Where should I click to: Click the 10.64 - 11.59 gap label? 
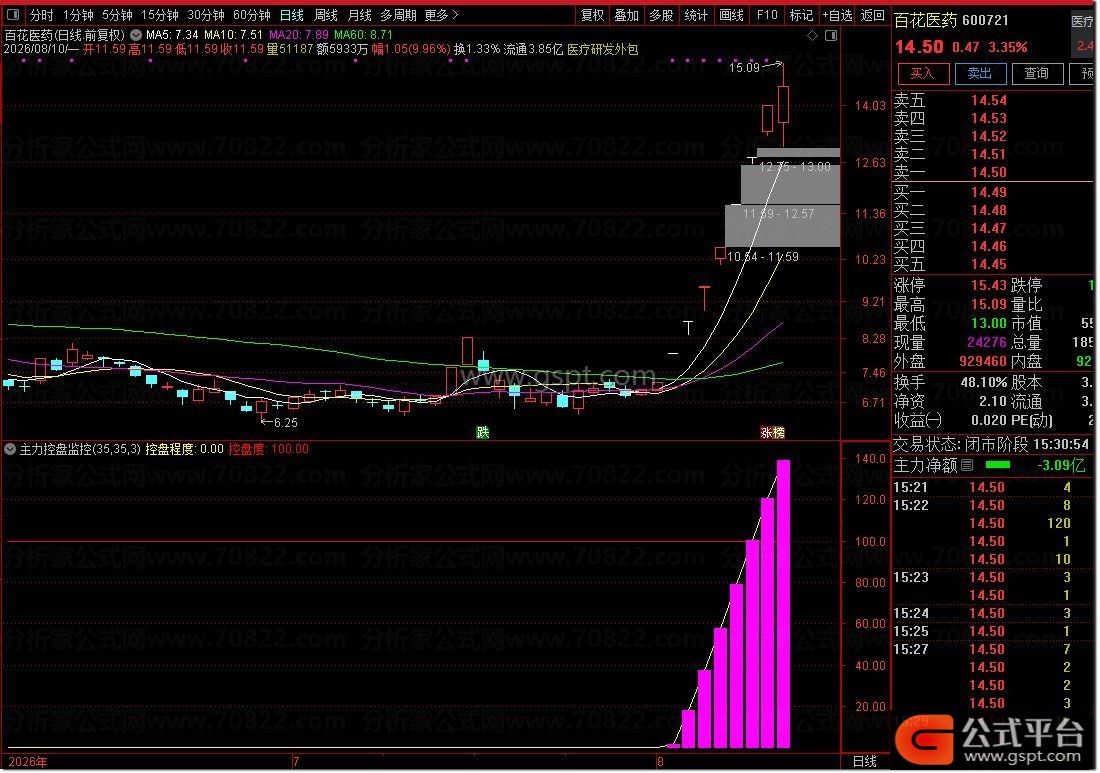(x=763, y=257)
